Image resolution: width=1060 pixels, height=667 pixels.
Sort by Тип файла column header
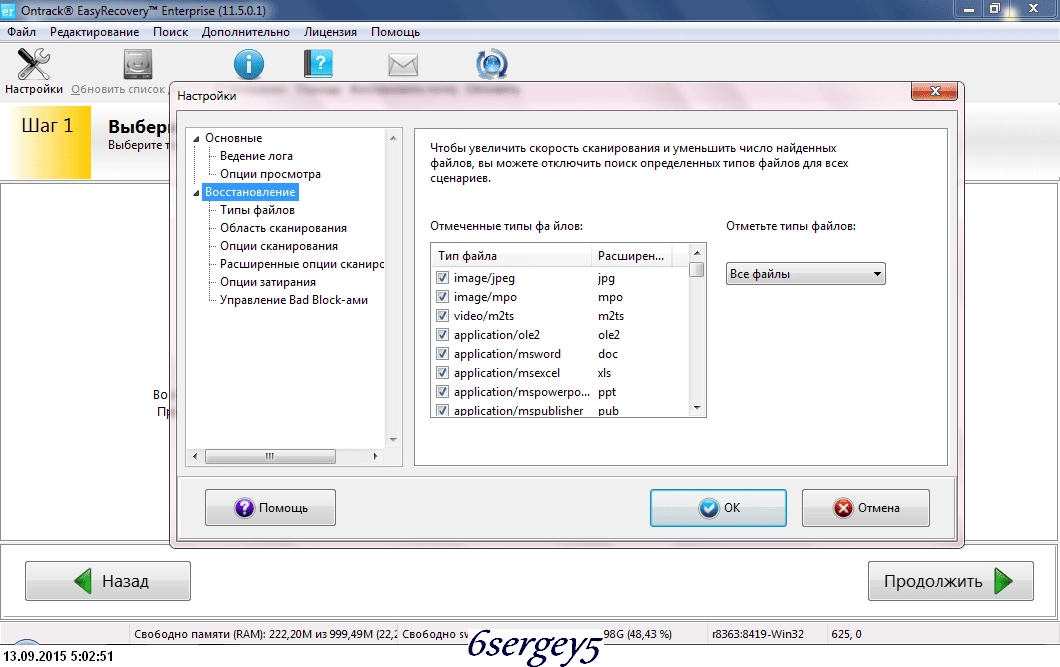[511, 256]
